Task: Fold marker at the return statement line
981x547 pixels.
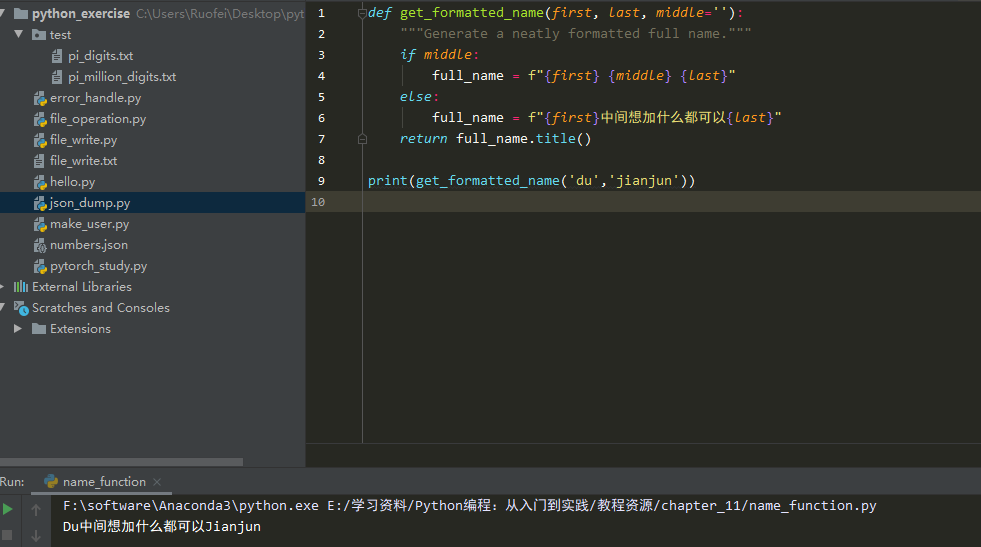Action: point(362,139)
